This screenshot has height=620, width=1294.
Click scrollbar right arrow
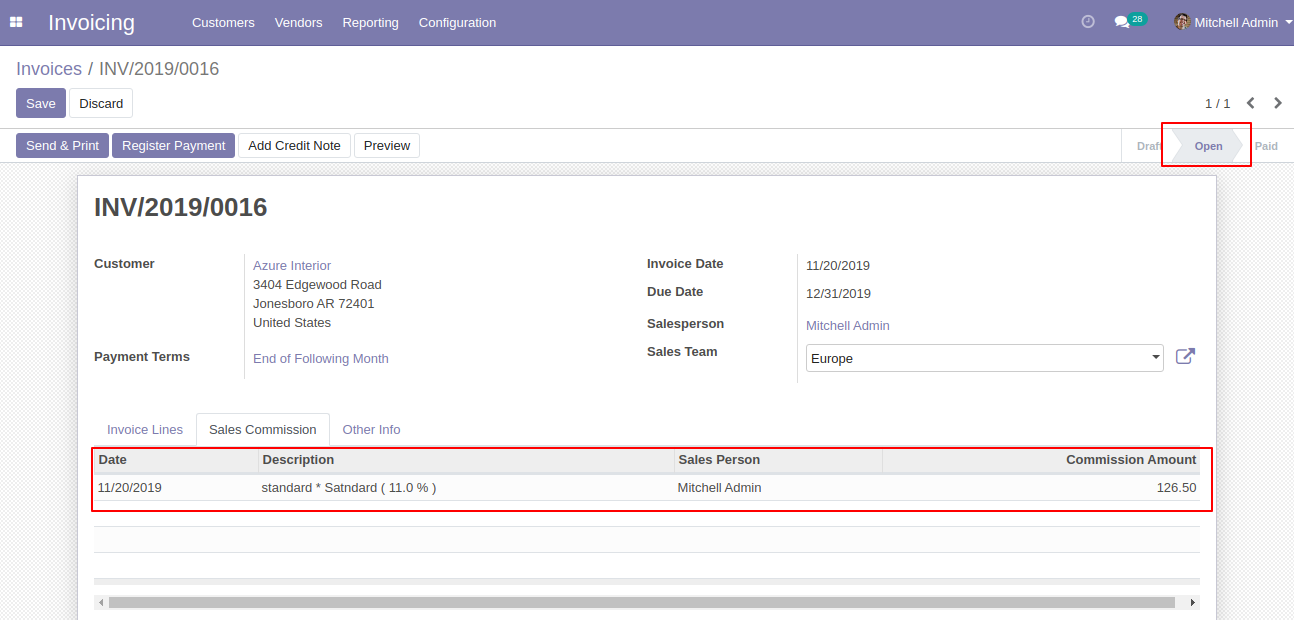tap(1192, 603)
